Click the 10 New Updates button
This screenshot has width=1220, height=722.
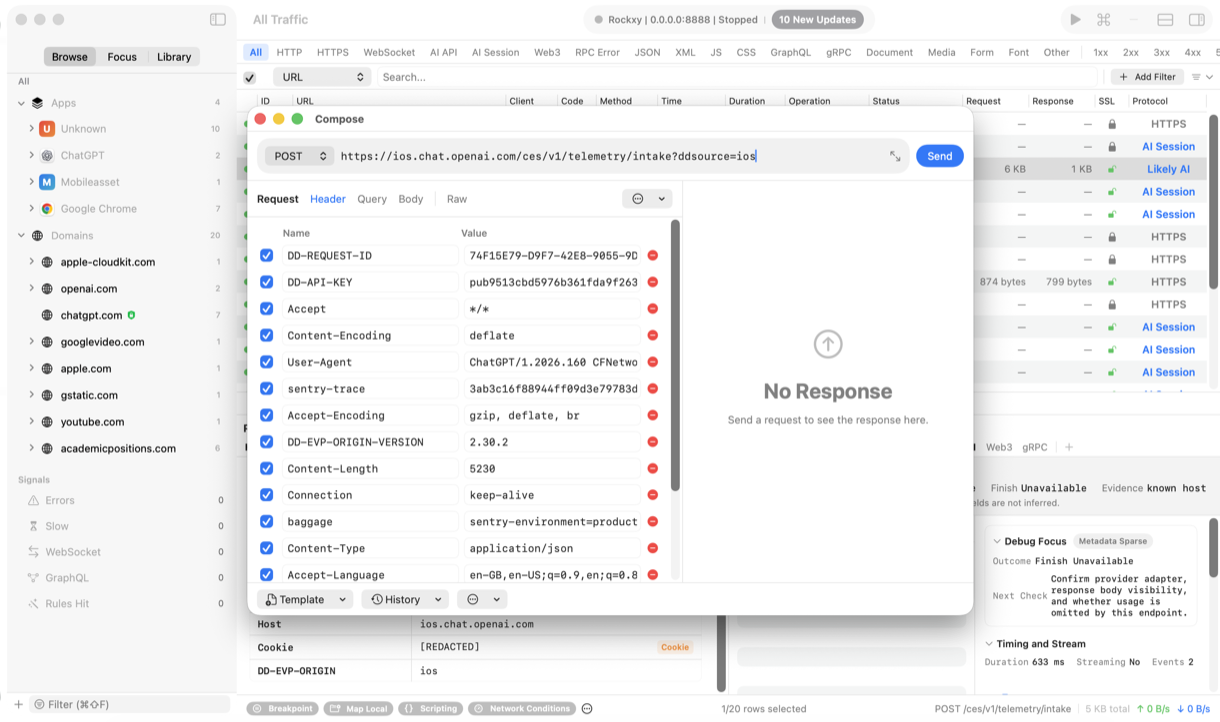(818, 19)
